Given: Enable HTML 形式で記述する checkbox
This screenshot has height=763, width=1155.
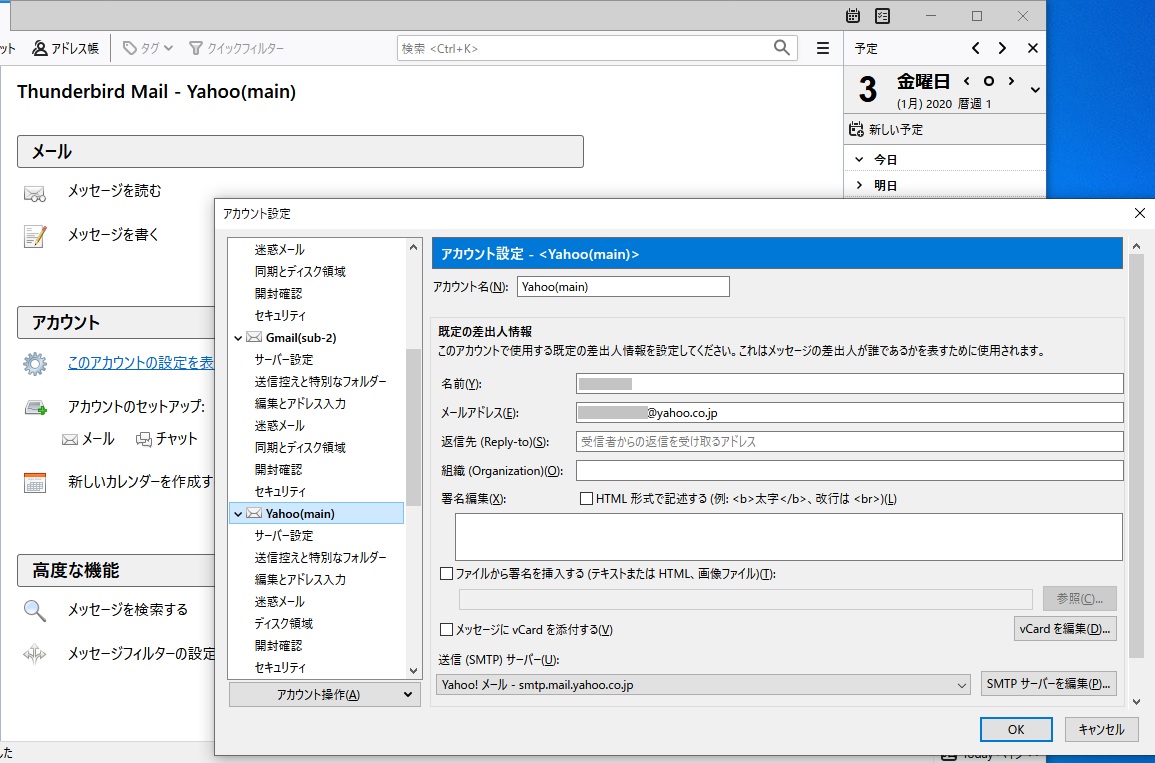Looking at the screenshot, I should pyautogui.click(x=587, y=498).
